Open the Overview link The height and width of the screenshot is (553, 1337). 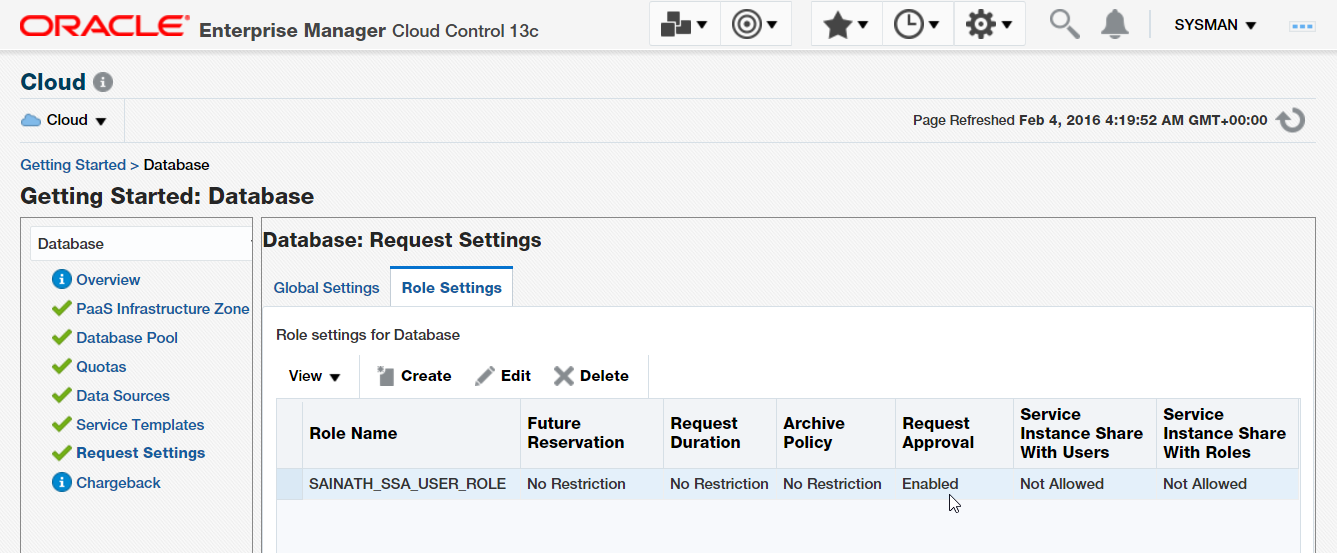[108, 280]
